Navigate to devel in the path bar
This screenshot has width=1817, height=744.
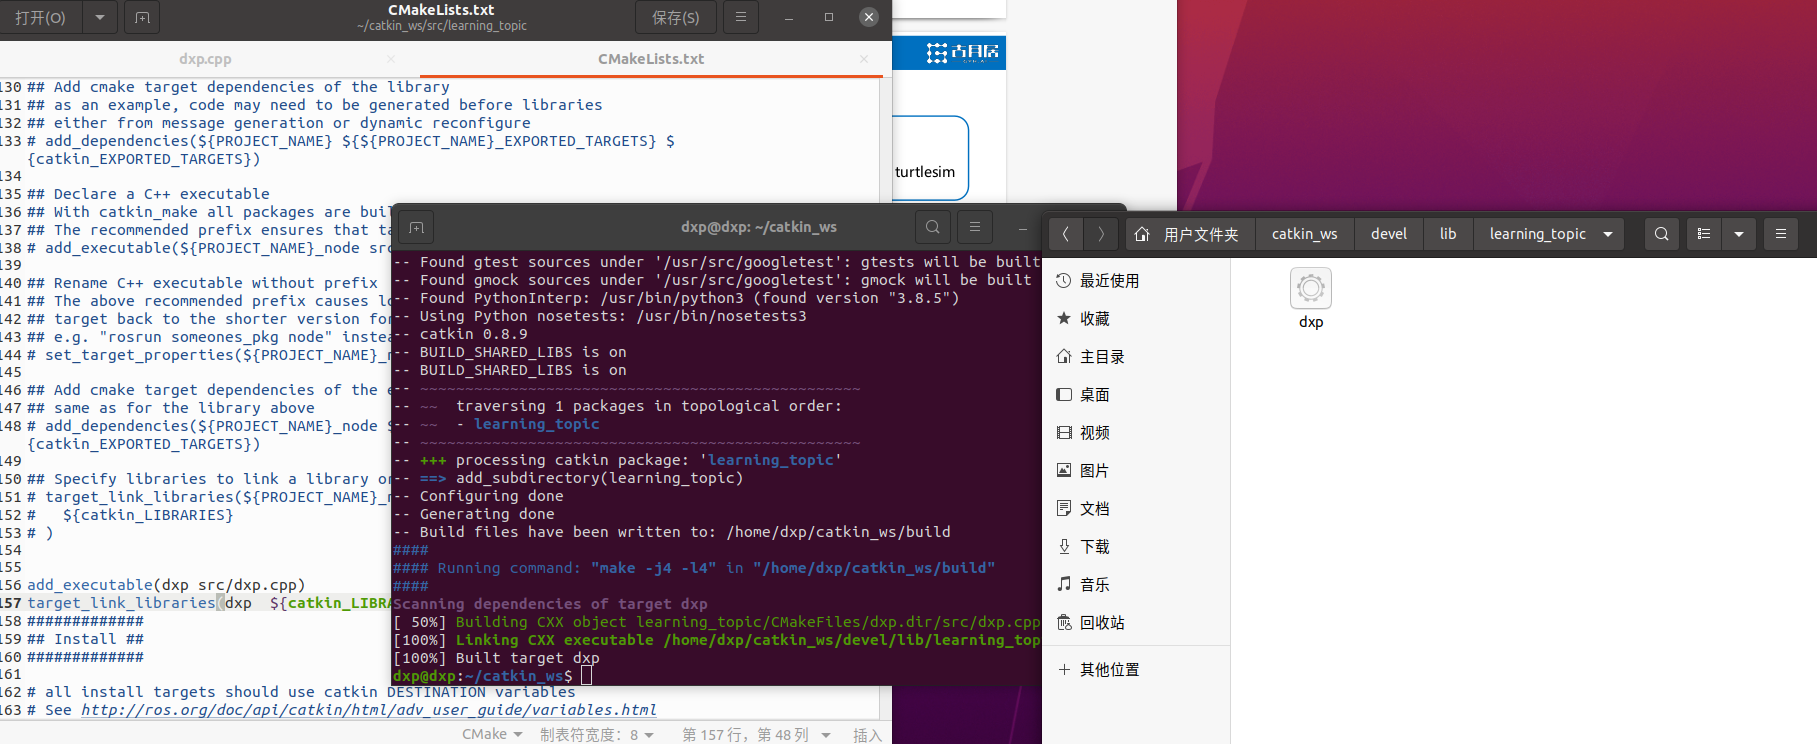[x=1388, y=234]
